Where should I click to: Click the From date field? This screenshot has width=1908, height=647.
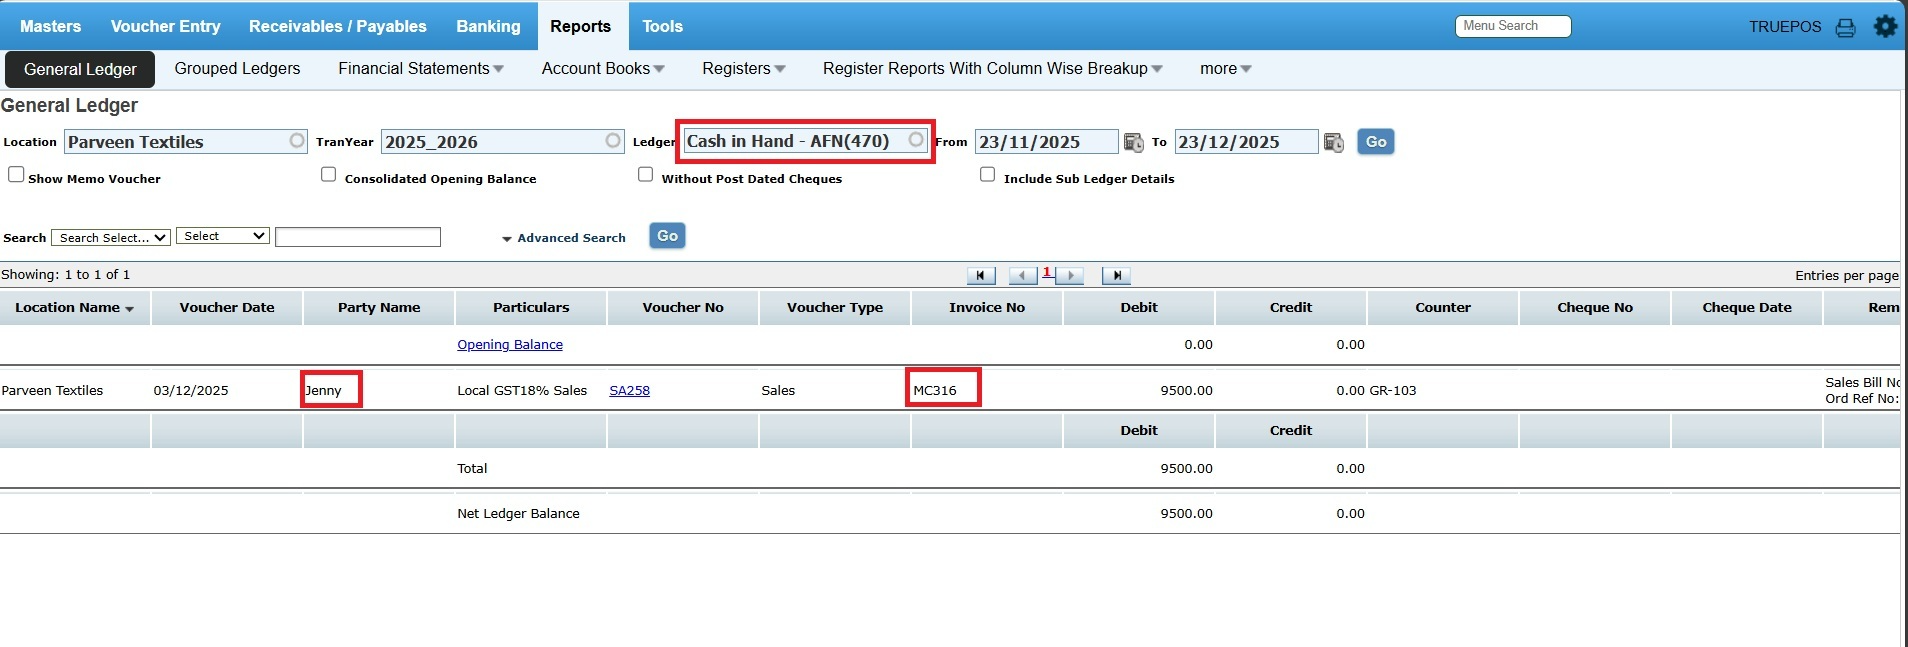tap(1047, 142)
